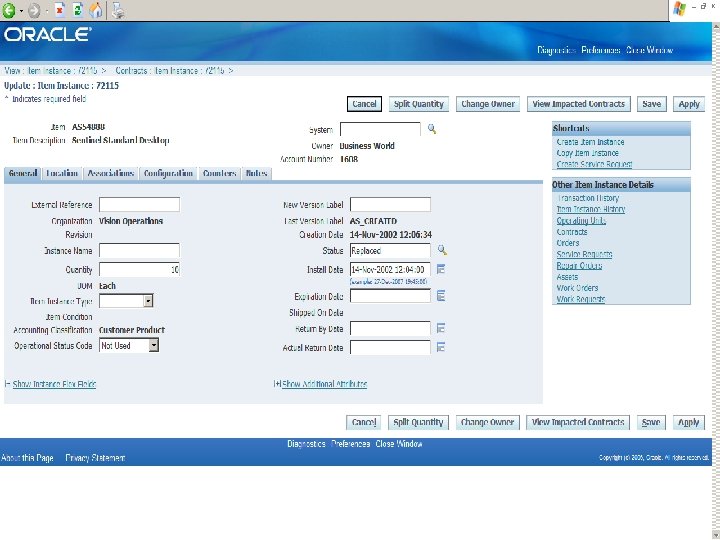Click the top View Impacted Contracts button
Screen dimensions: 720x540
pos(579,104)
